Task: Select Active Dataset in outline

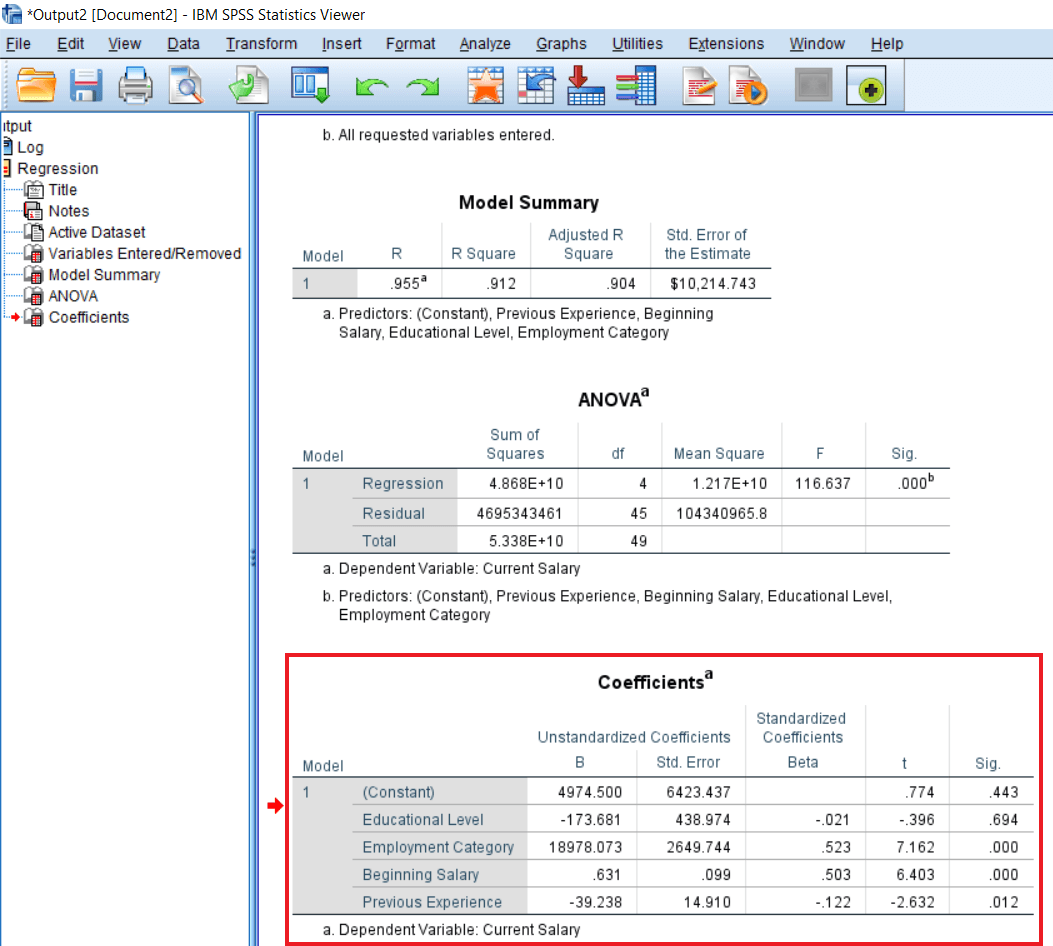Action: click(x=97, y=232)
